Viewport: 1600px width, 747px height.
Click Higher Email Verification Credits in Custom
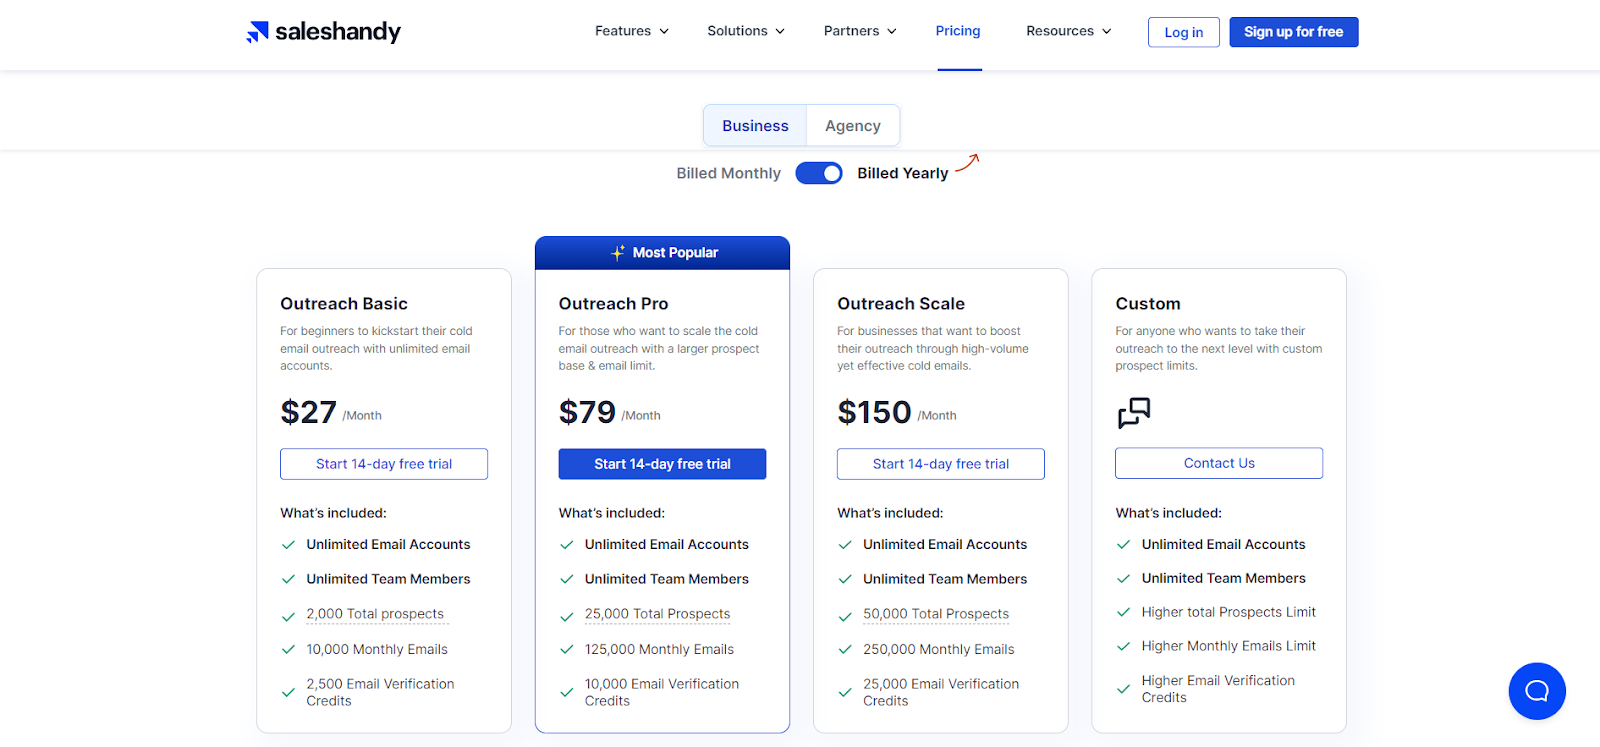tap(1218, 689)
